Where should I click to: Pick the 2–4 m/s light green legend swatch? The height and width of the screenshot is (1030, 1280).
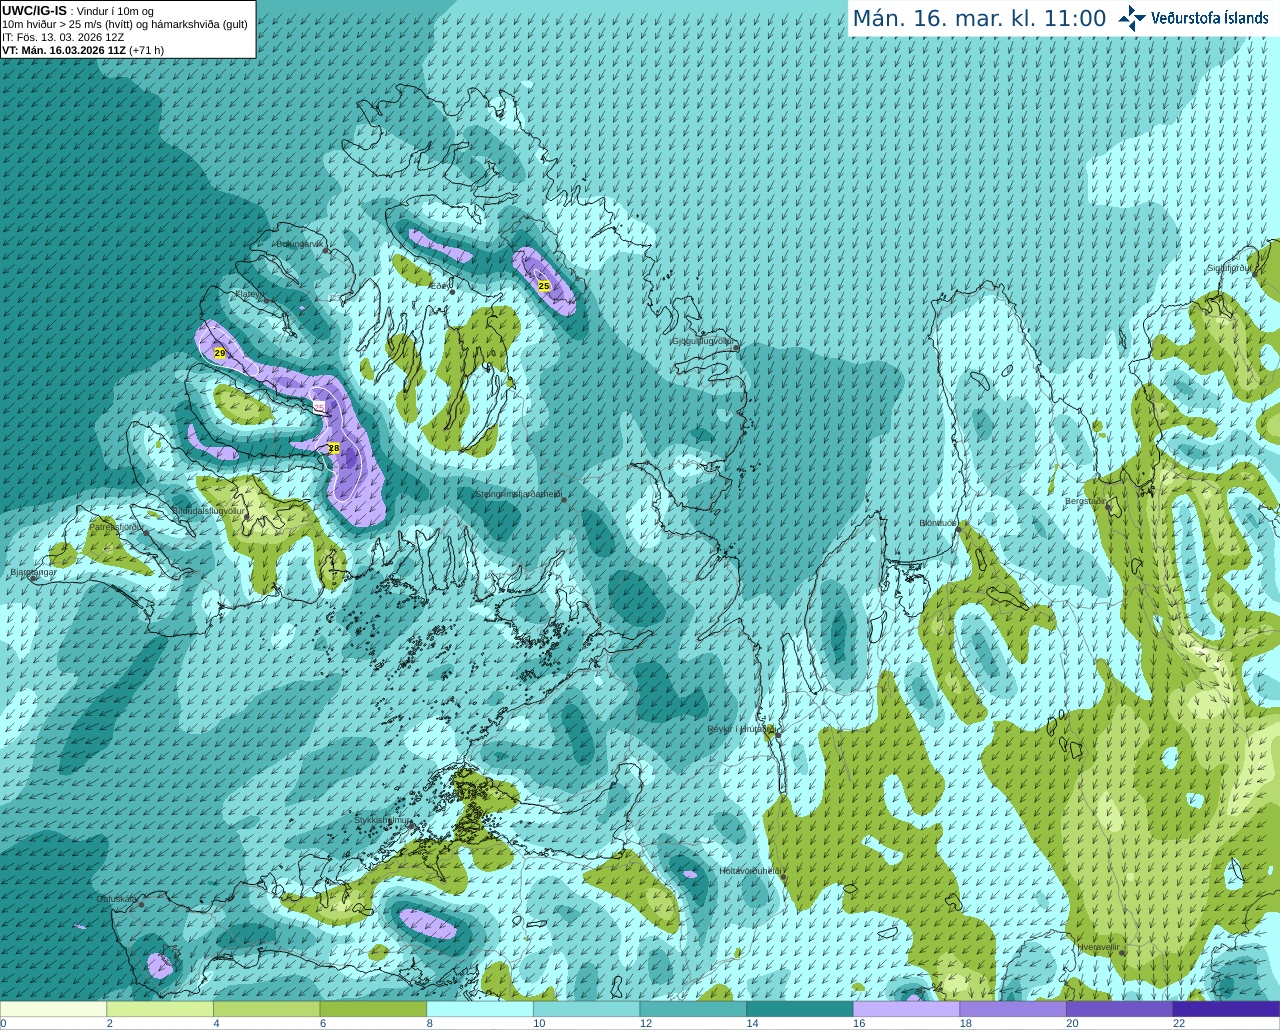click(x=160, y=1009)
